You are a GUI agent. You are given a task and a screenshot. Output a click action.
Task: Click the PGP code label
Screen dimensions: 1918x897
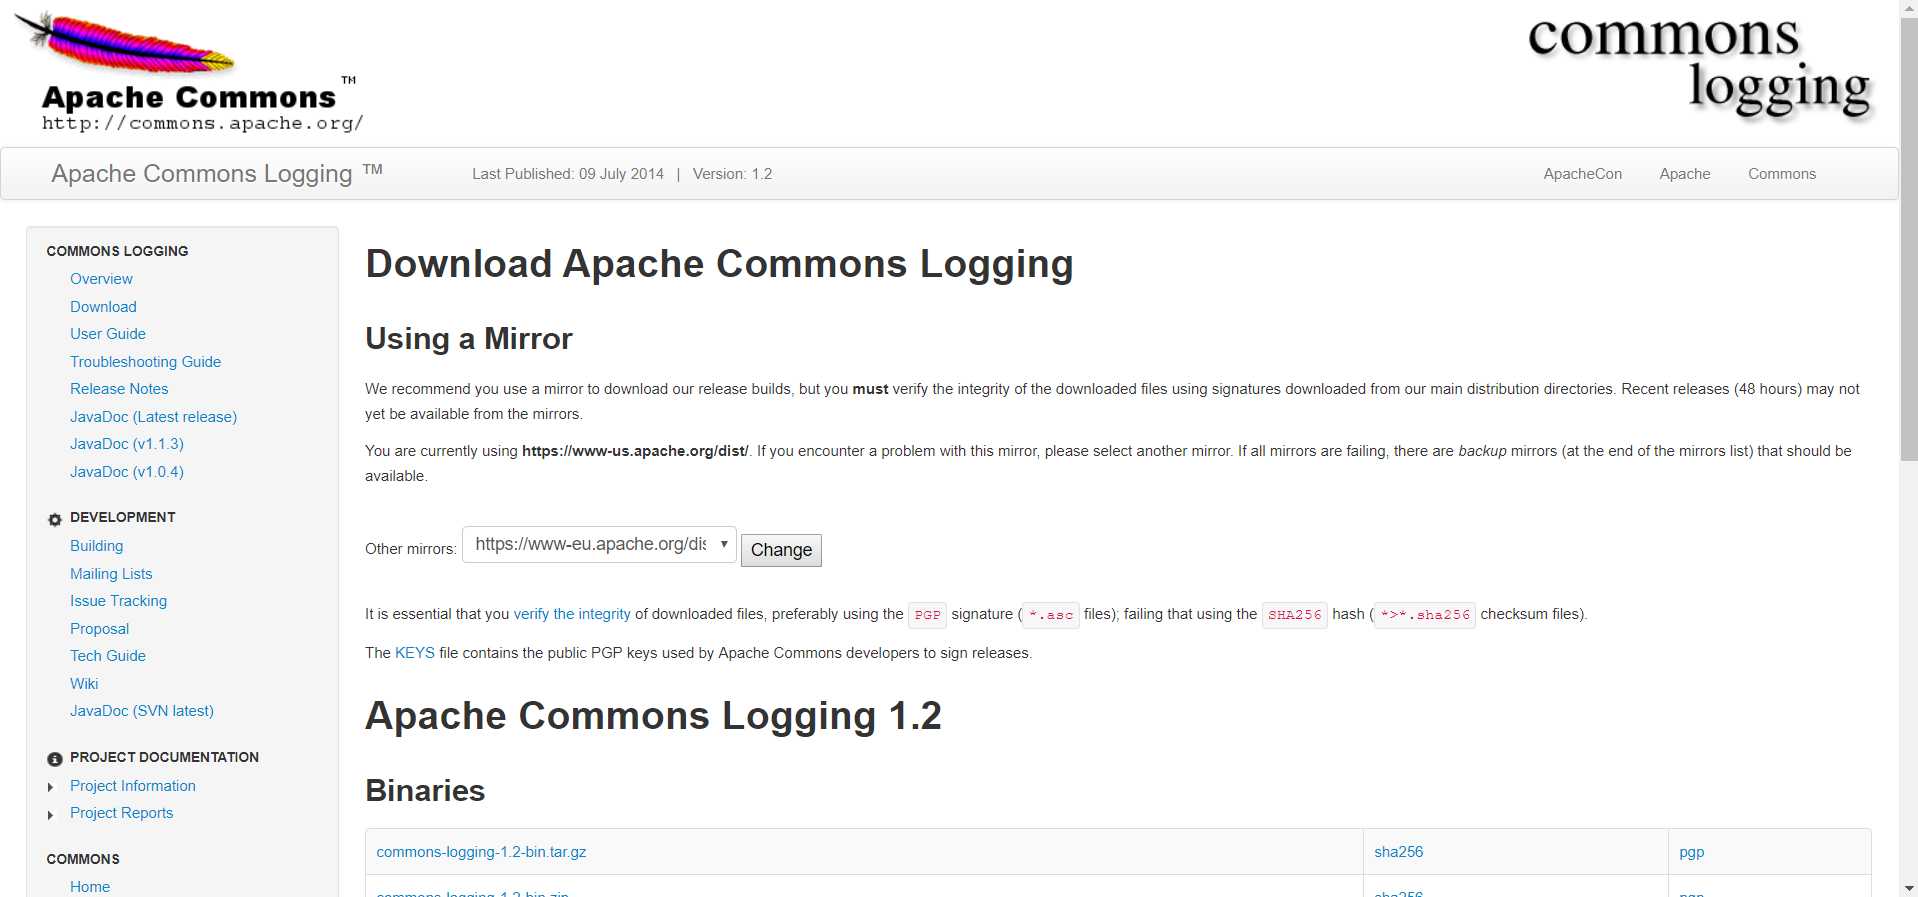tap(927, 615)
